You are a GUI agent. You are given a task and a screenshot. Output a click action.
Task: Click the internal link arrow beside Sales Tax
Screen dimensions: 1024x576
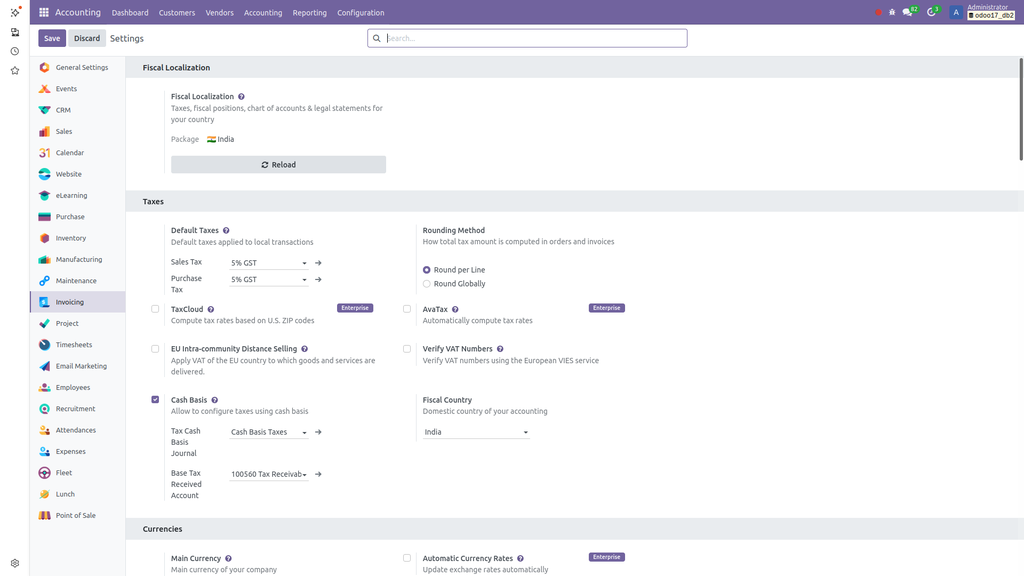(x=318, y=262)
